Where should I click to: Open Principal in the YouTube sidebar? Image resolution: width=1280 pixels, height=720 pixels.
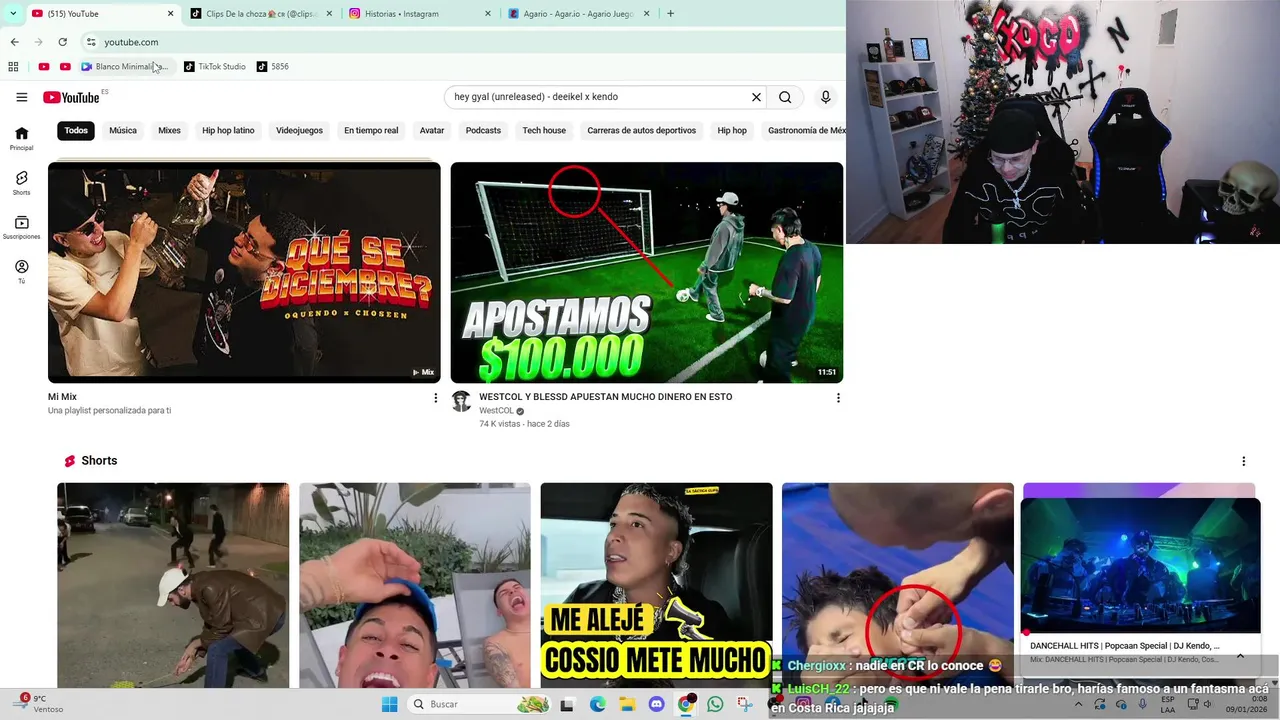[21, 138]
